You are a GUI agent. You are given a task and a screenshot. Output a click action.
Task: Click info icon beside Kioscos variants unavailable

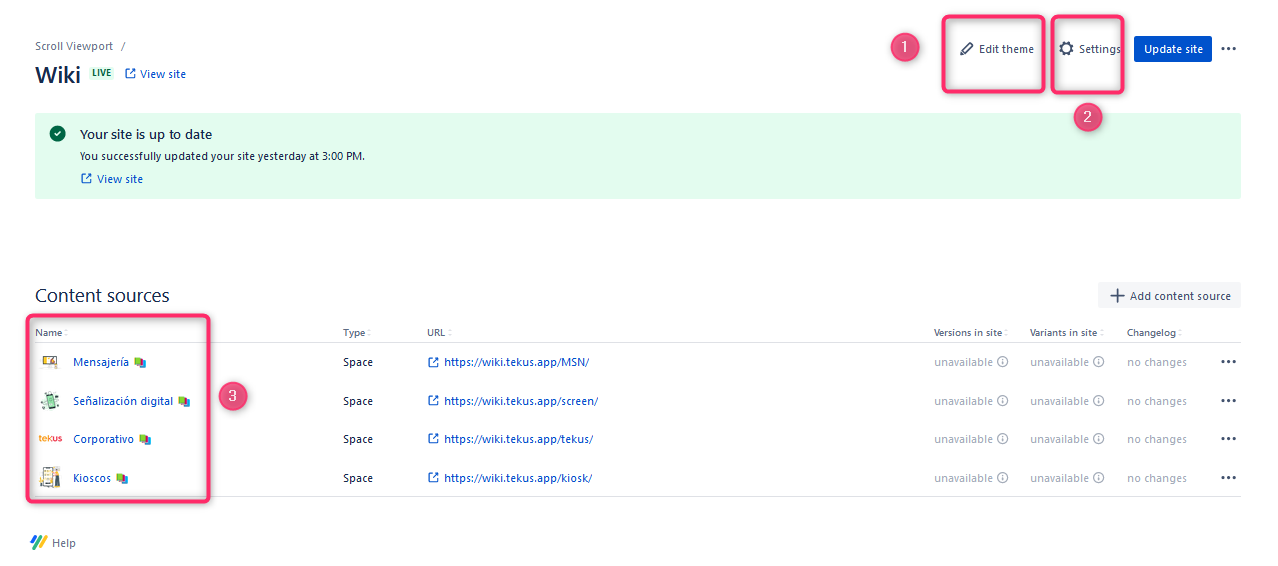pos(1098,478)
